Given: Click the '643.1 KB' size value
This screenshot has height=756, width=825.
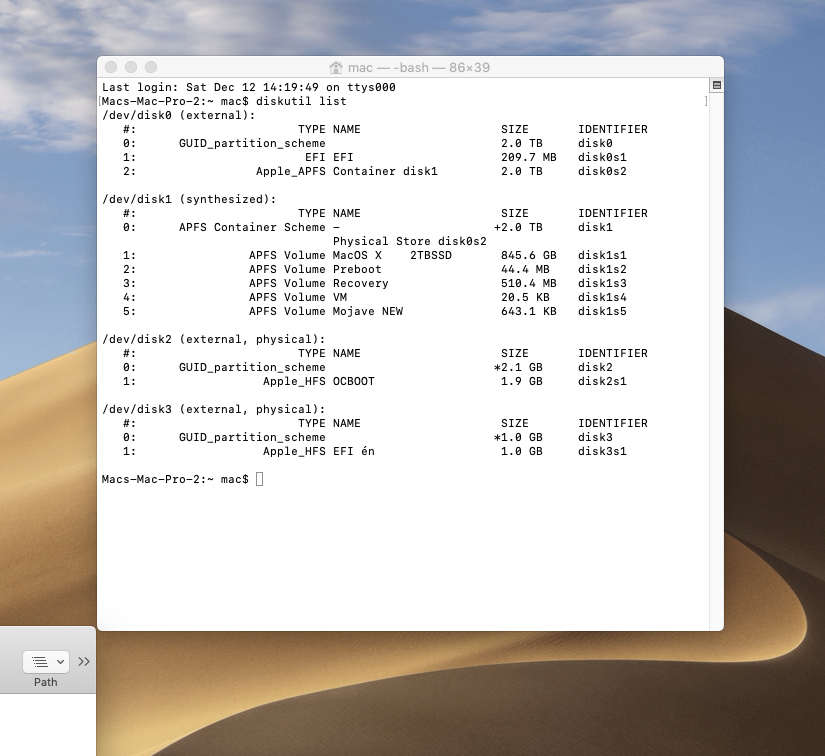Looking at the screenshot, I should [529, 311].
